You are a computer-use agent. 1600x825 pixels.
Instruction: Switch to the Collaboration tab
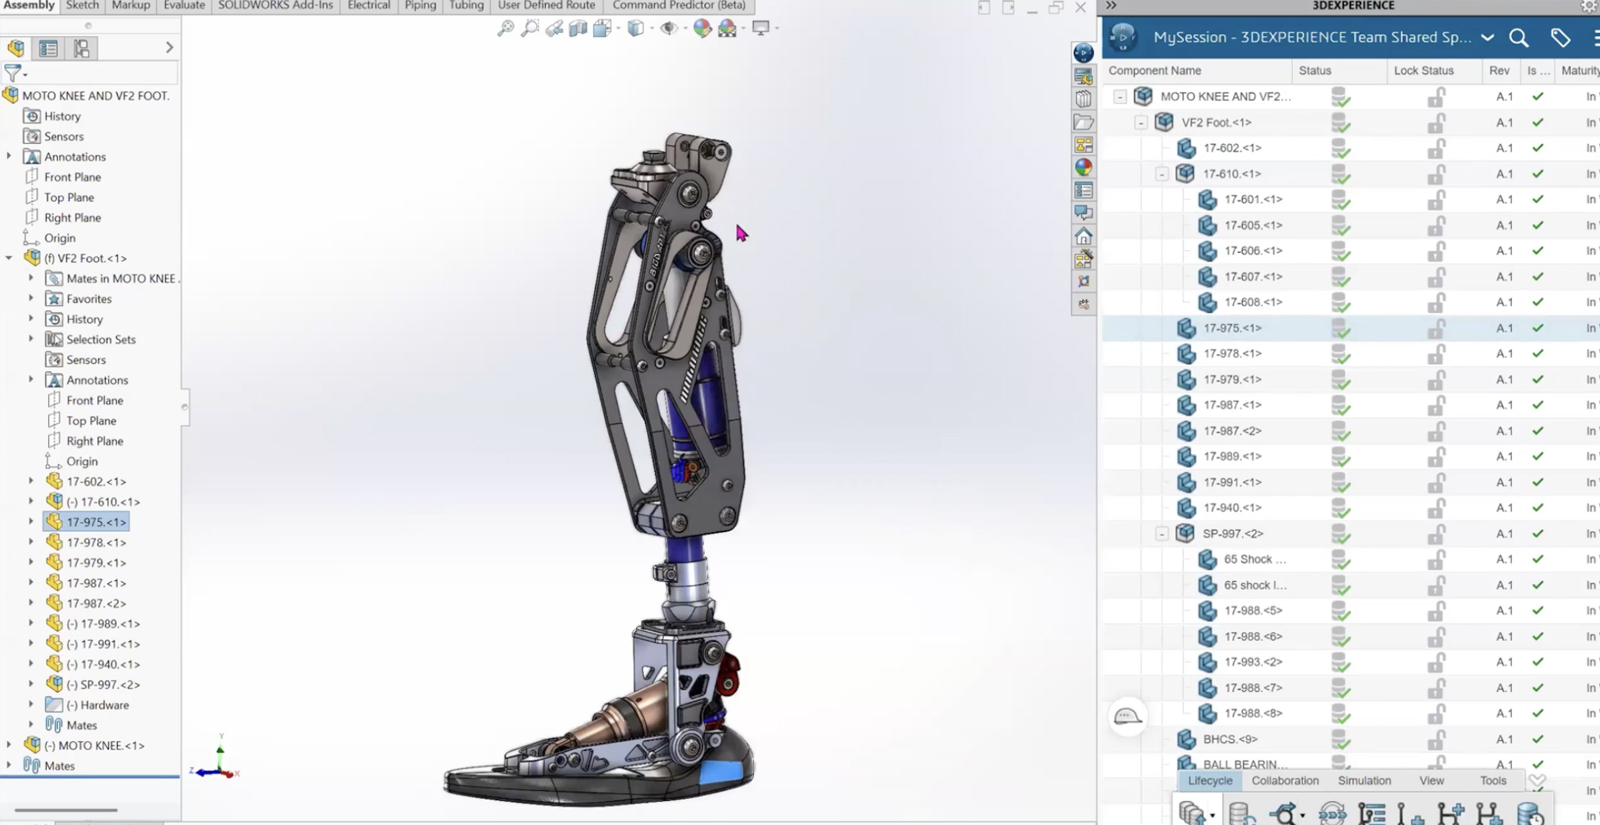[x=1285, y=781]
